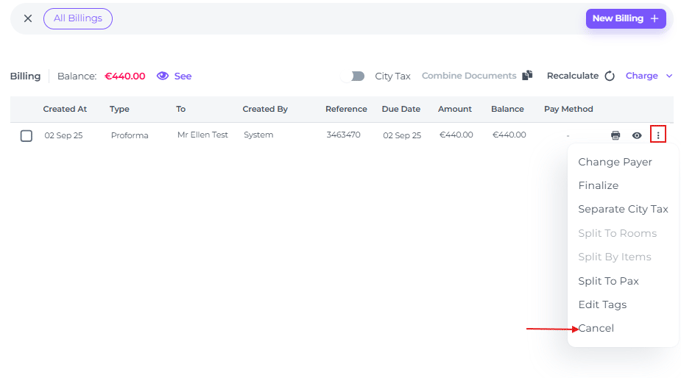681x378 pixels.
Task: Select Separate City Tax option
Action: [623, 209]
